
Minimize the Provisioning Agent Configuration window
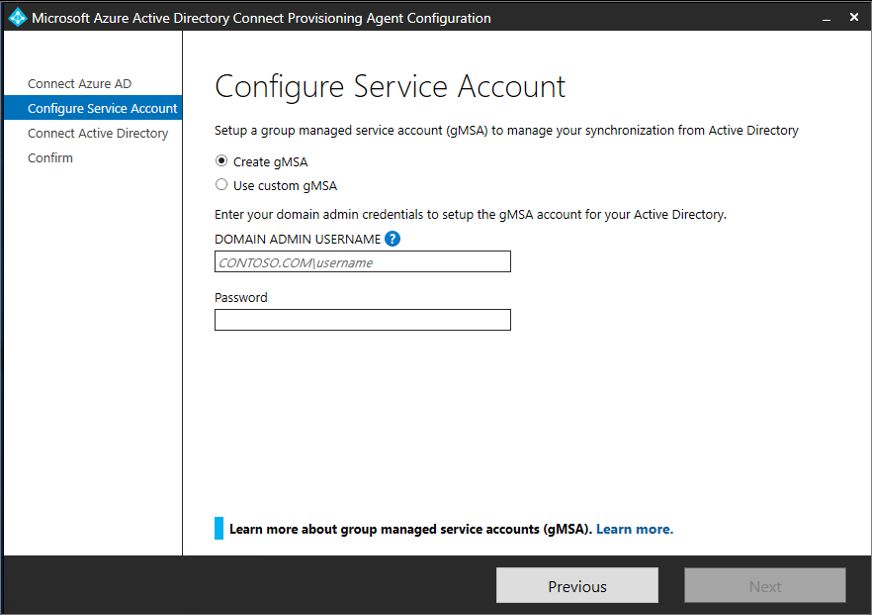pos(827,17)
